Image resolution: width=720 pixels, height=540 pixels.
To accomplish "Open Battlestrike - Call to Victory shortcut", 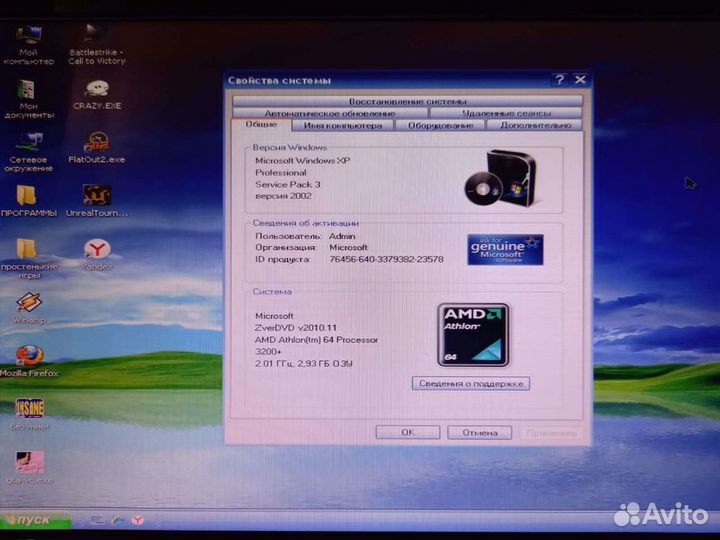I will (96, 45).
